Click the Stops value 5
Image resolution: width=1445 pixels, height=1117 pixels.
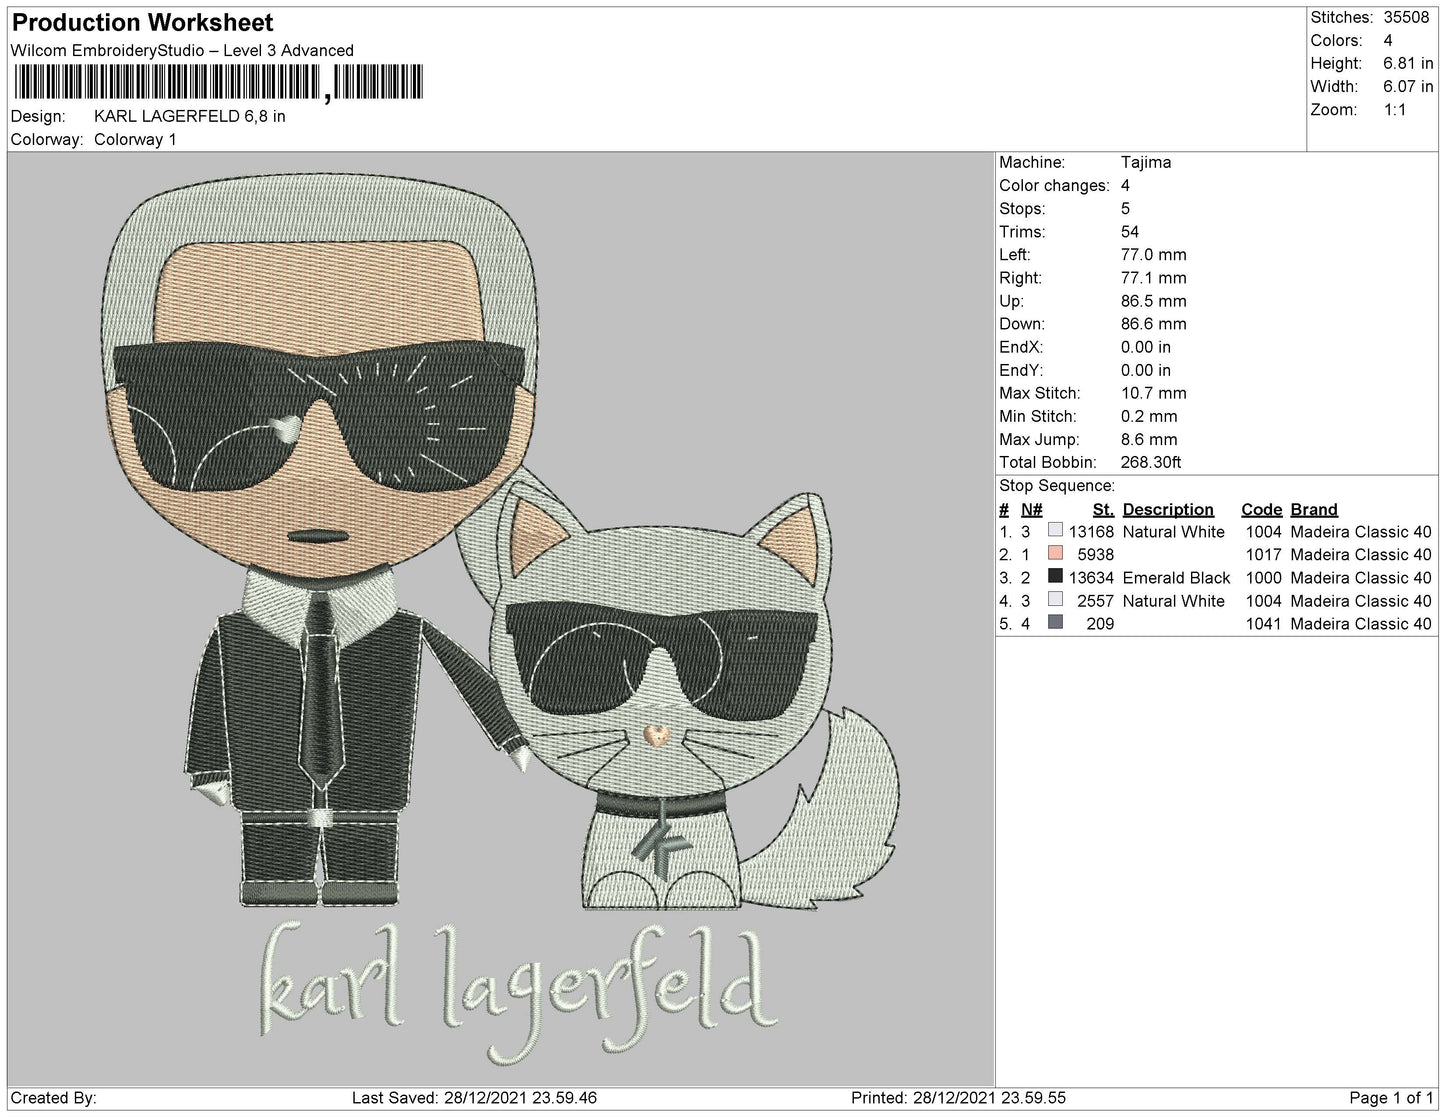click(1125, 209)
